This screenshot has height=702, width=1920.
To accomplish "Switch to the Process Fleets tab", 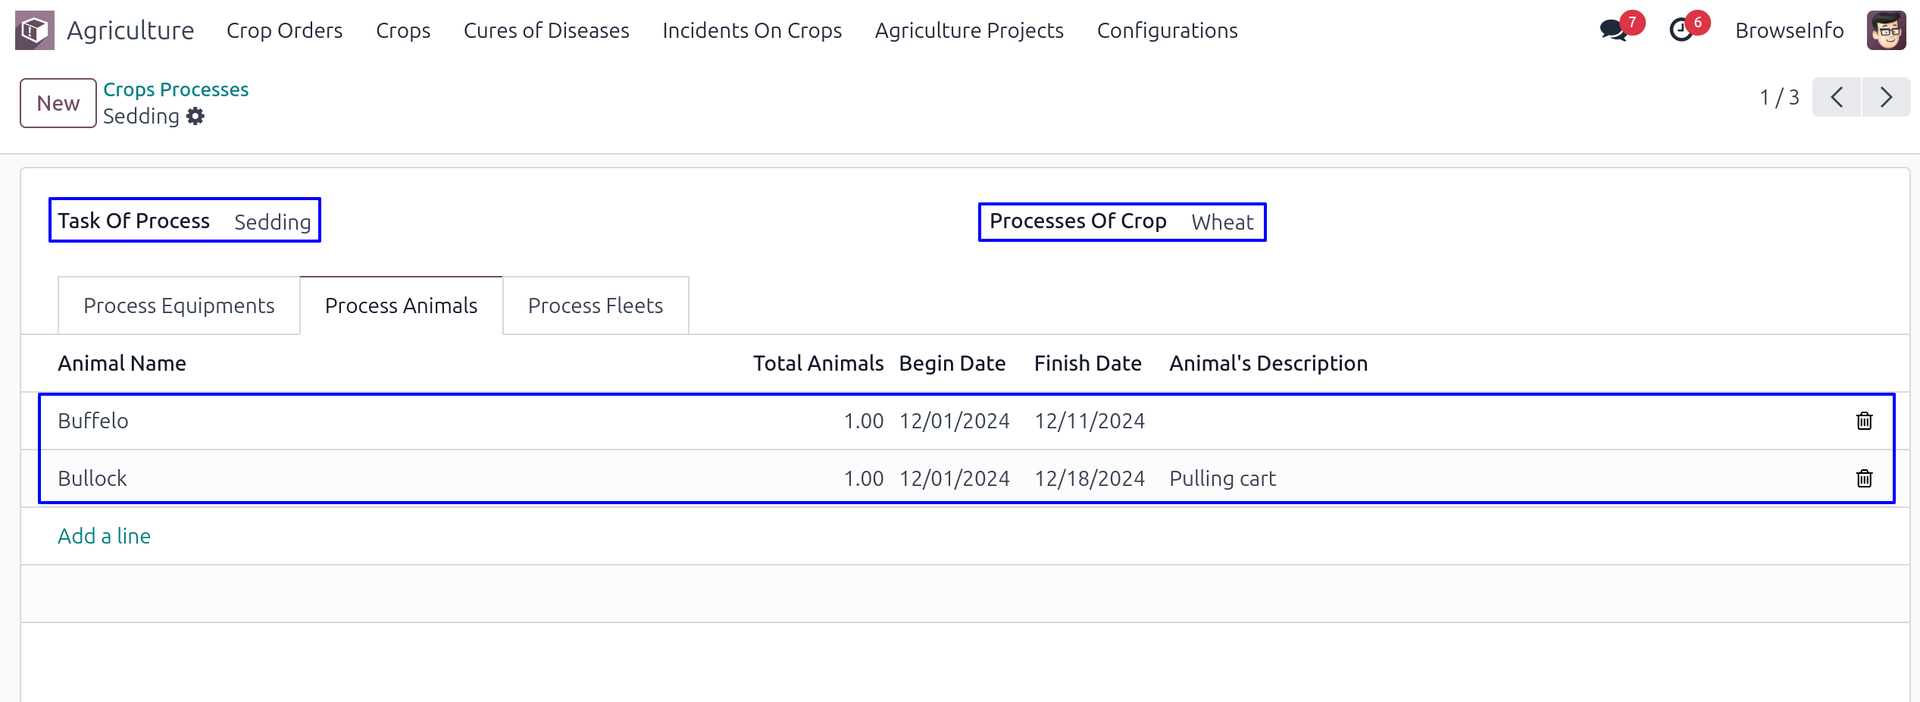I will (595, 306).
